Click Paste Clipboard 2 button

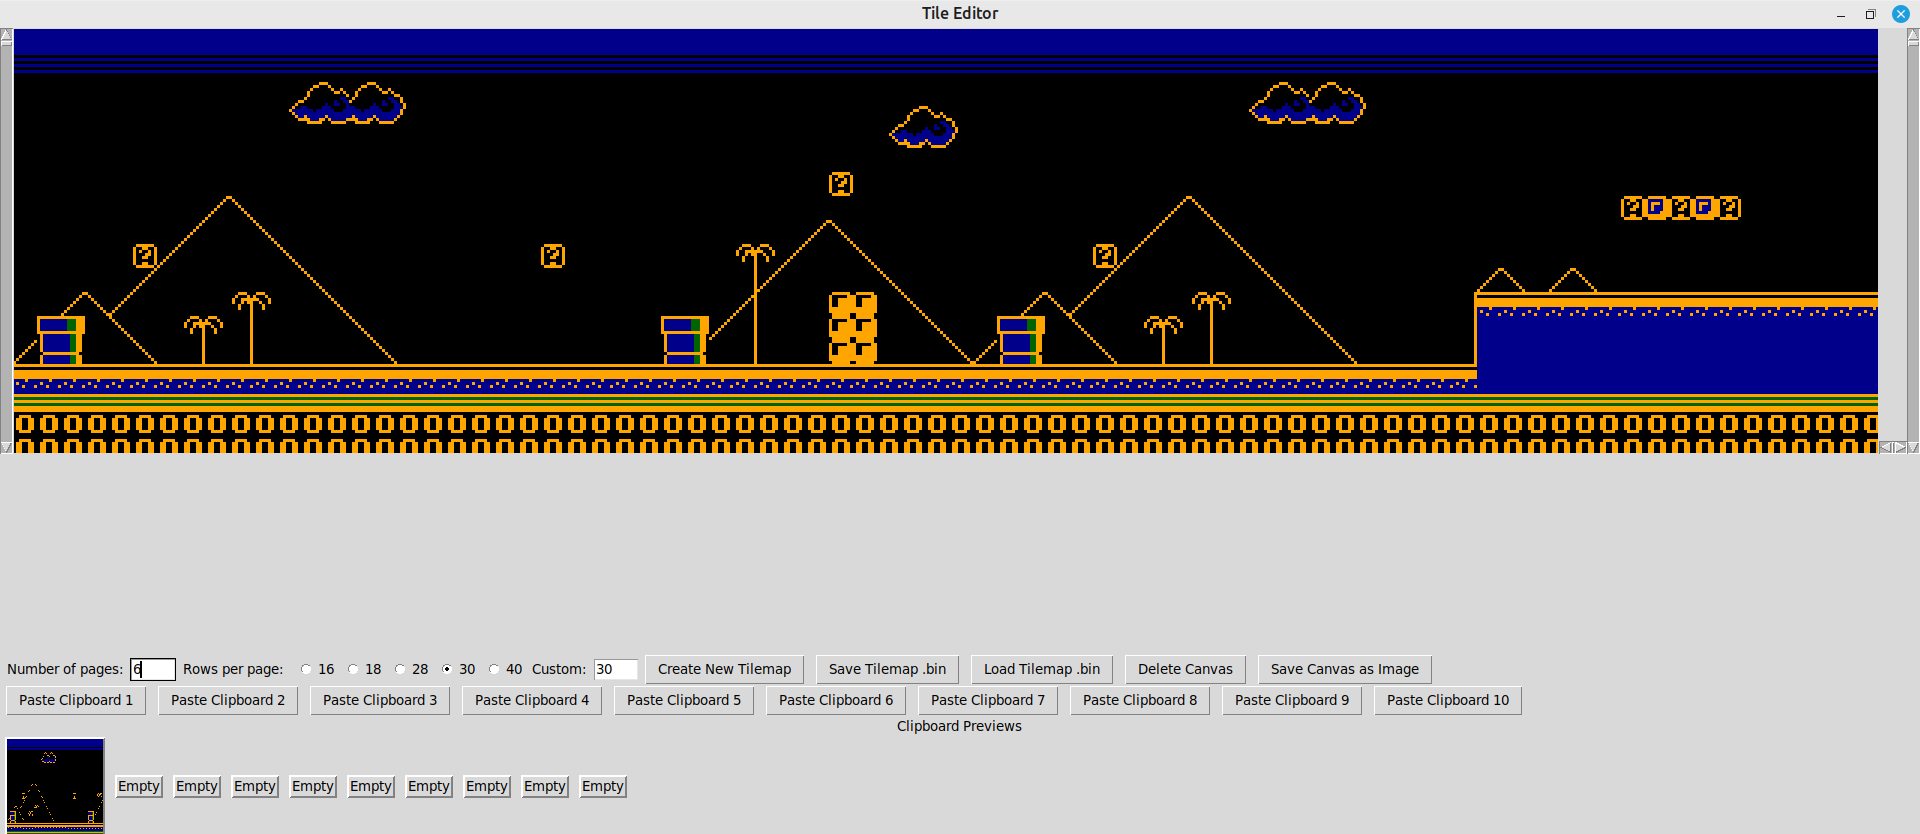tap(228, 700)
